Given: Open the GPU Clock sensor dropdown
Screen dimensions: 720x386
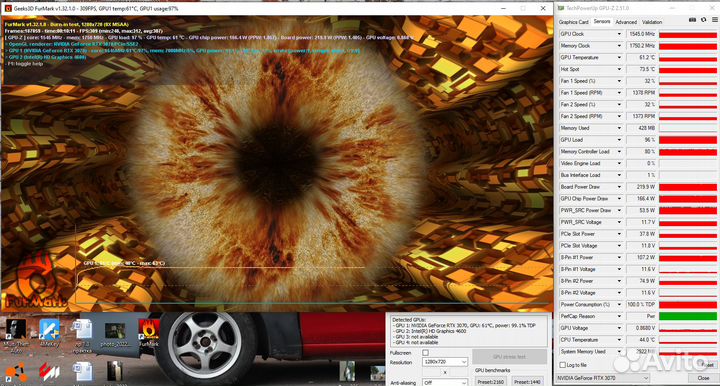Looking at the screenshot, I should [619, 34].
